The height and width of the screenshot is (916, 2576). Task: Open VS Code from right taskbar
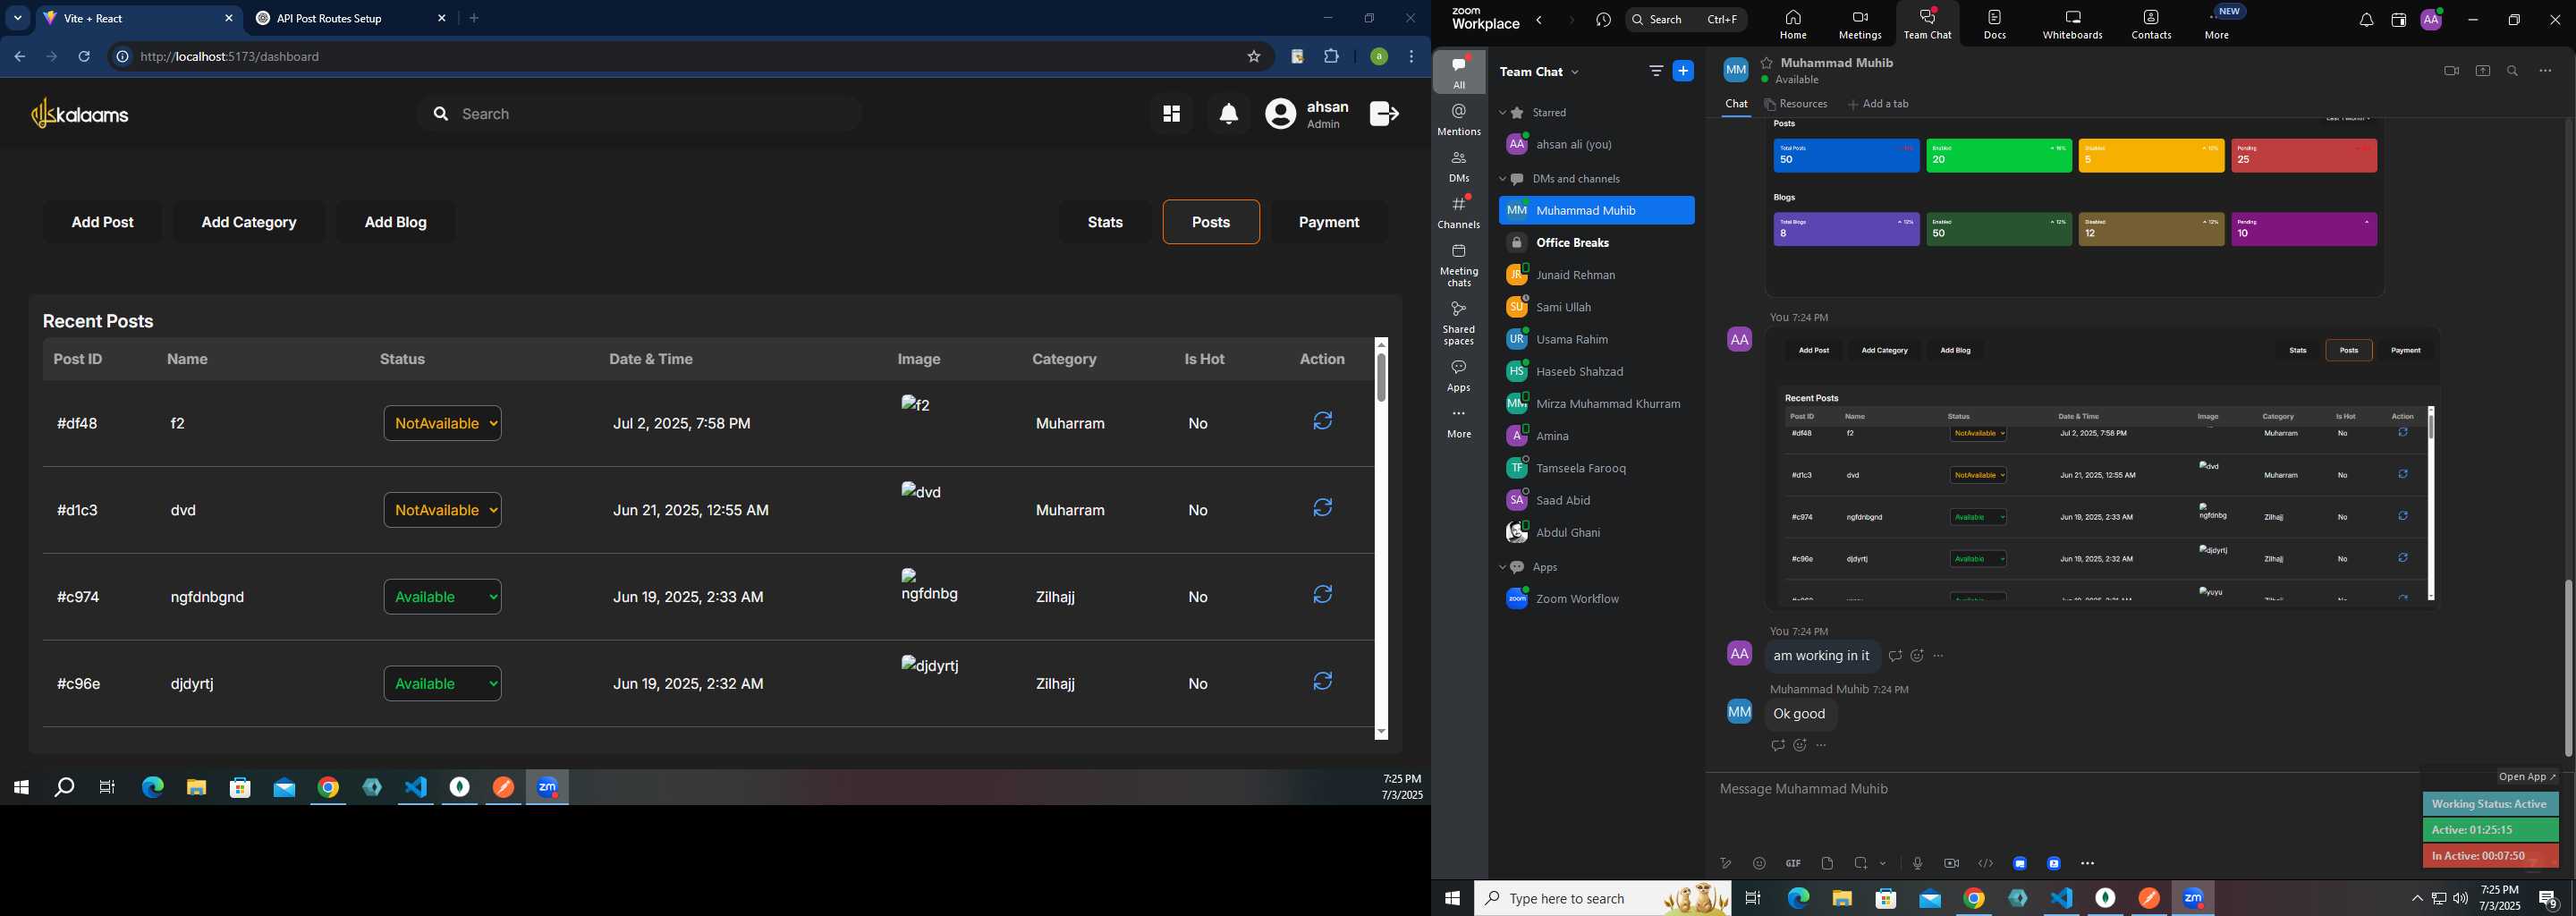pos(2061,898)
